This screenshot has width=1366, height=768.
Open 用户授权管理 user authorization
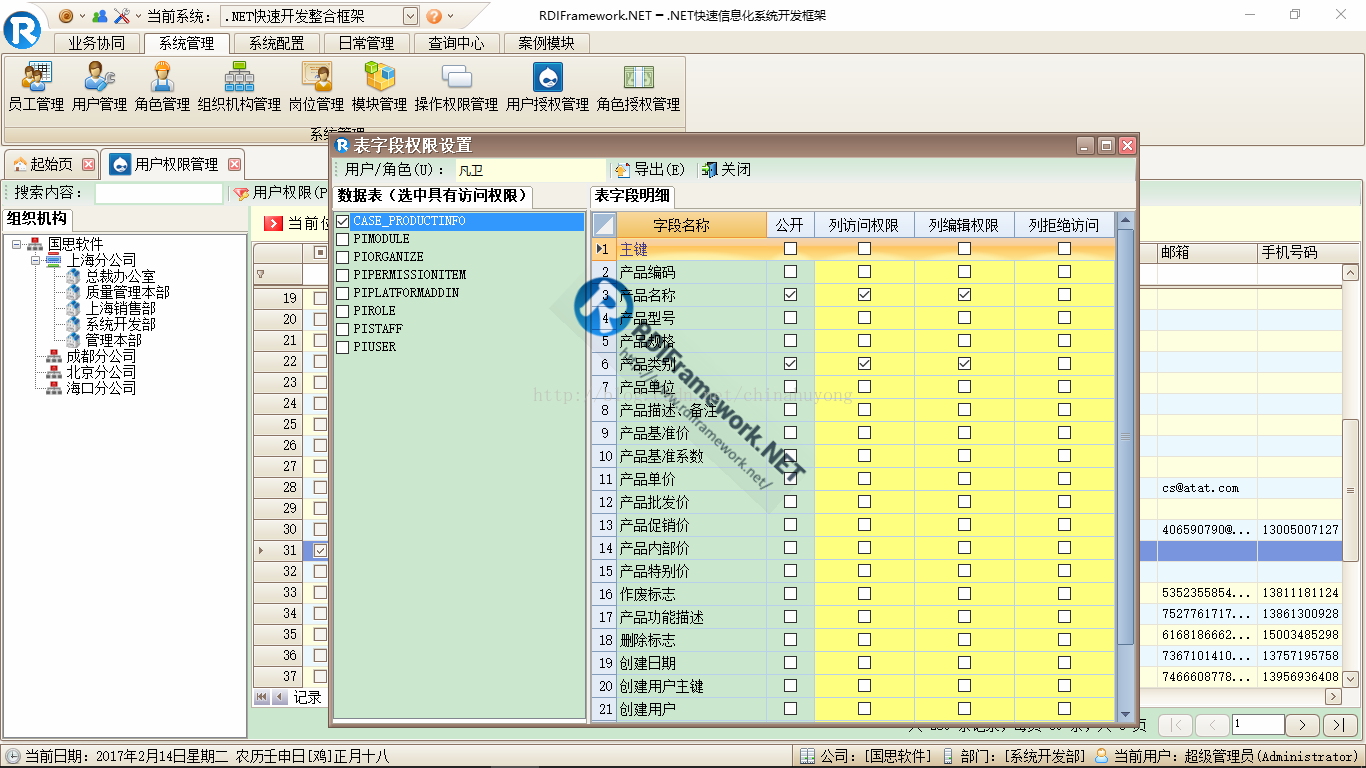pos(547,86)
